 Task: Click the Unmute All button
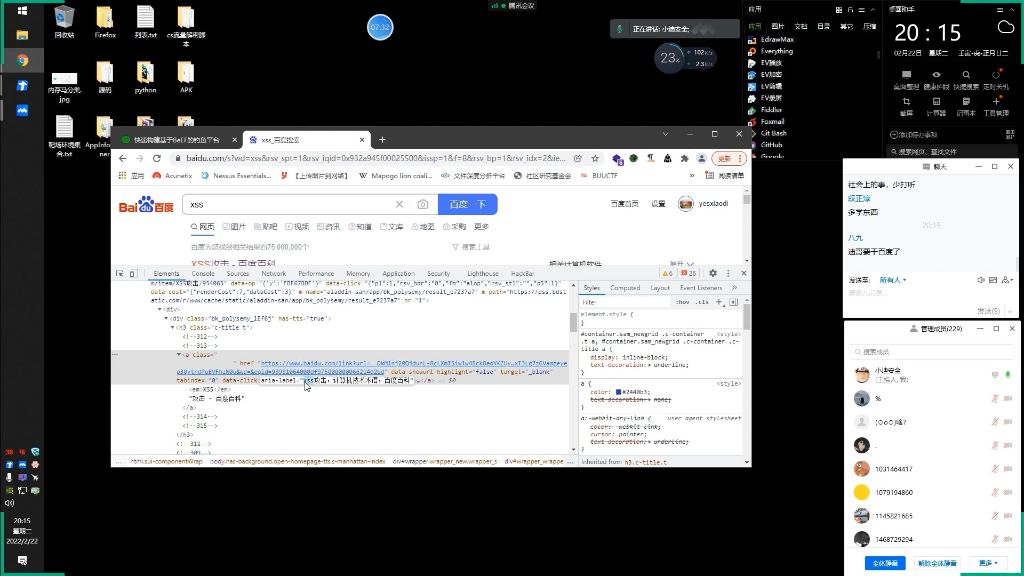coord(937,563)
